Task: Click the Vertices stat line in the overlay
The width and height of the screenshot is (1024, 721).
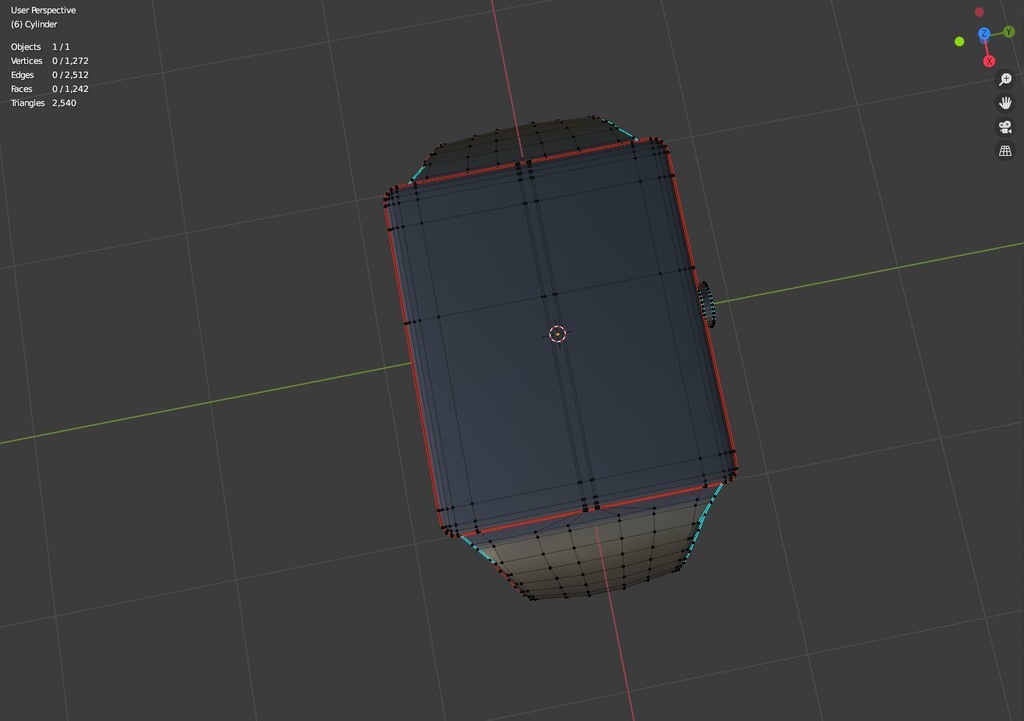Action: (x=47, y=60)
